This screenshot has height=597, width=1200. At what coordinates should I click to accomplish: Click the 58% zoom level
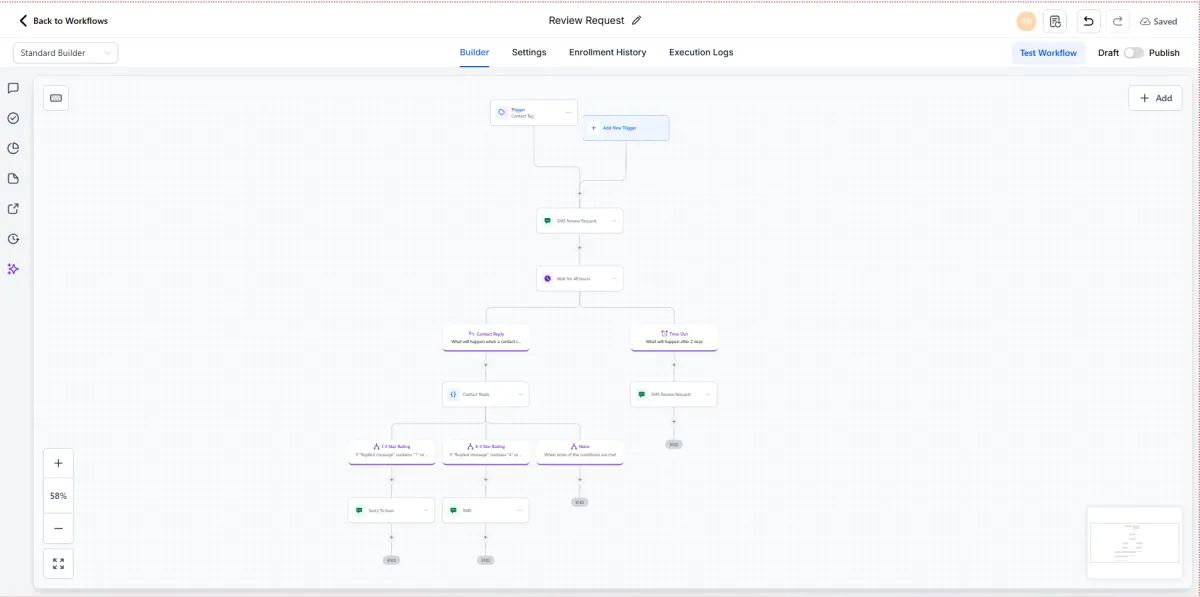(x=58, y=496)
